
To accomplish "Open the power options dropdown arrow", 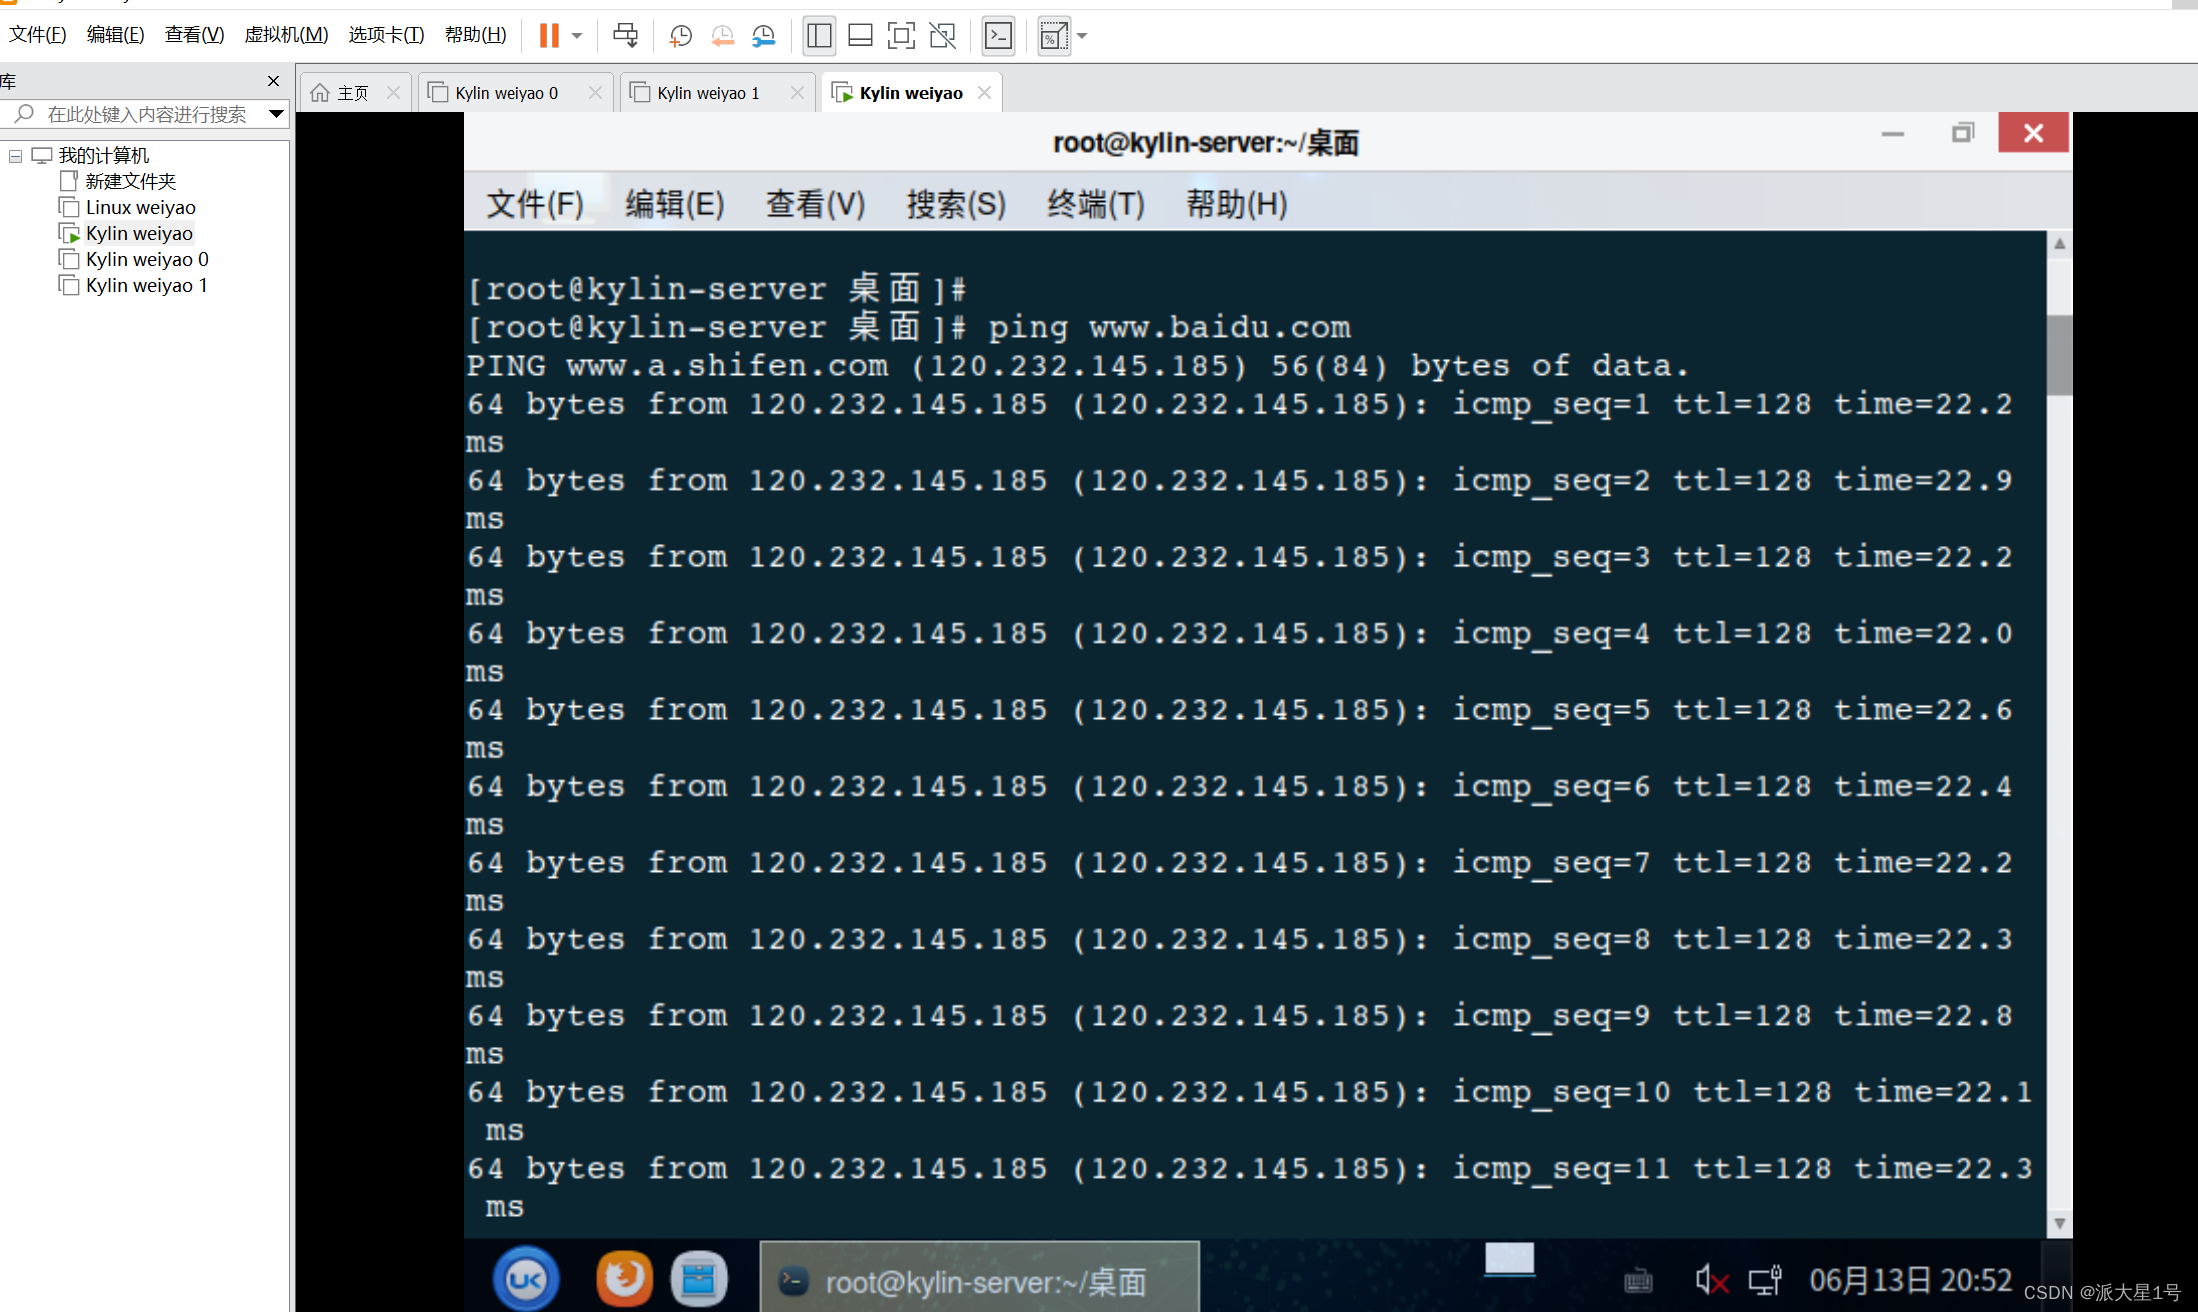I will 577,36.
